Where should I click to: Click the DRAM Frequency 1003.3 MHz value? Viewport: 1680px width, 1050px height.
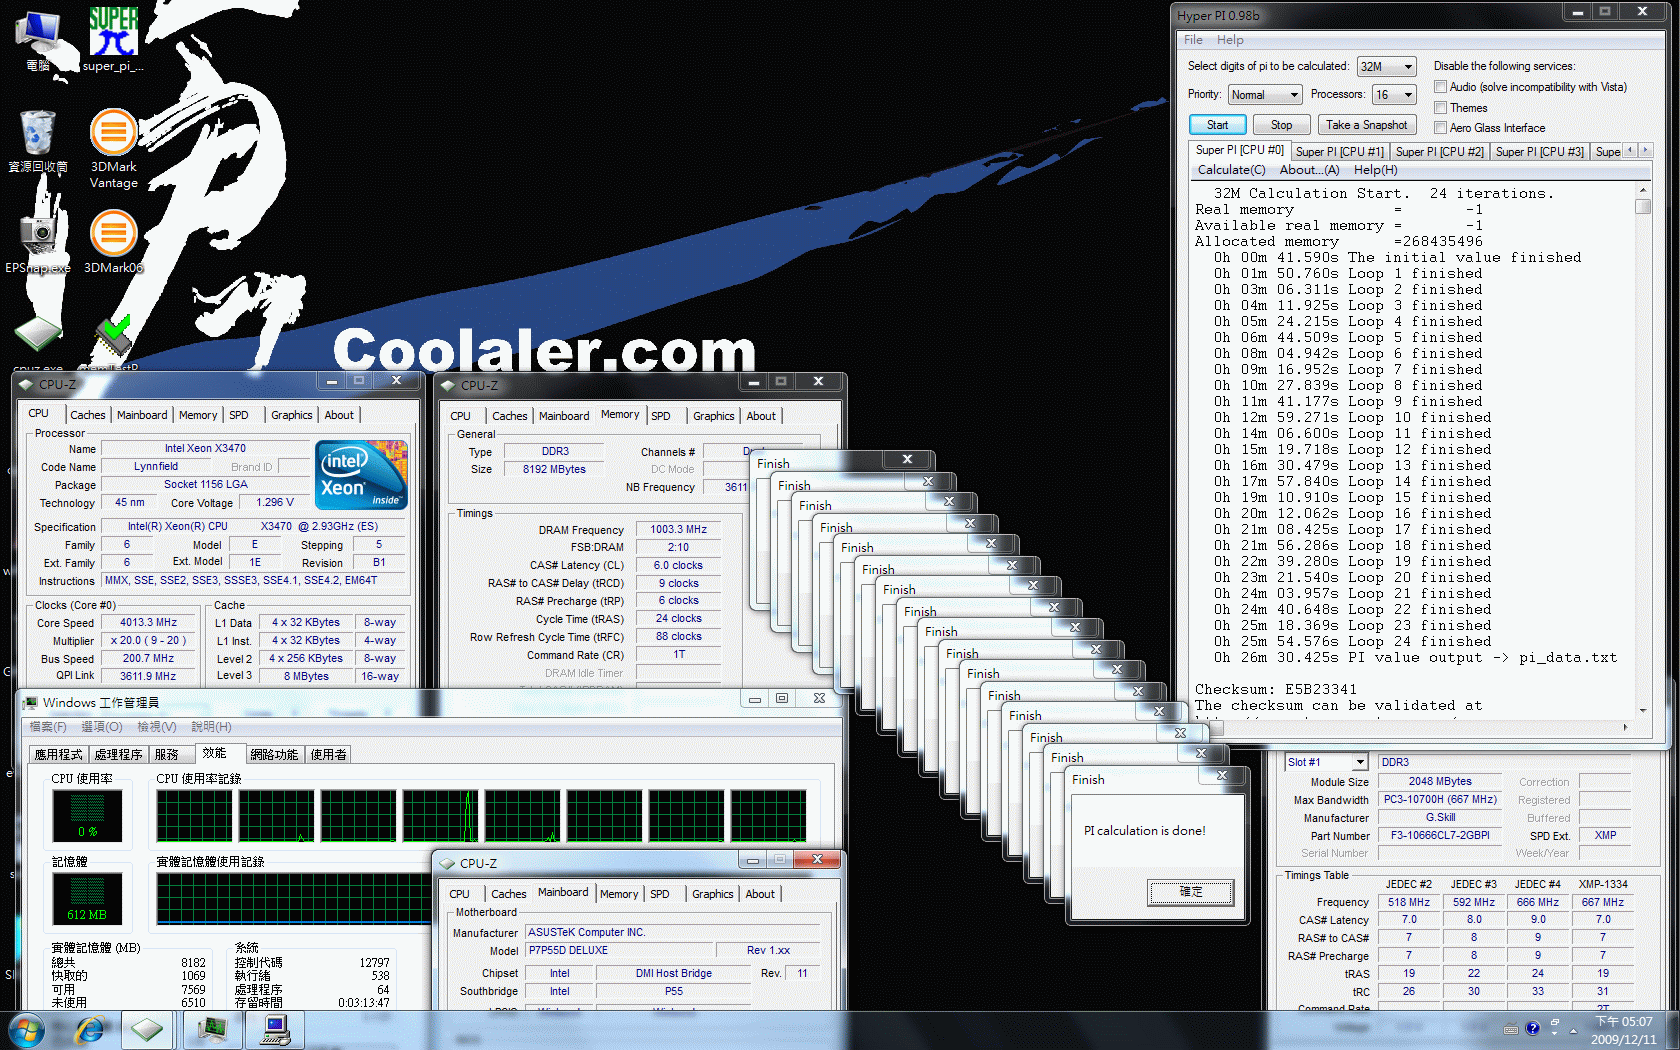tap(678, 529)
